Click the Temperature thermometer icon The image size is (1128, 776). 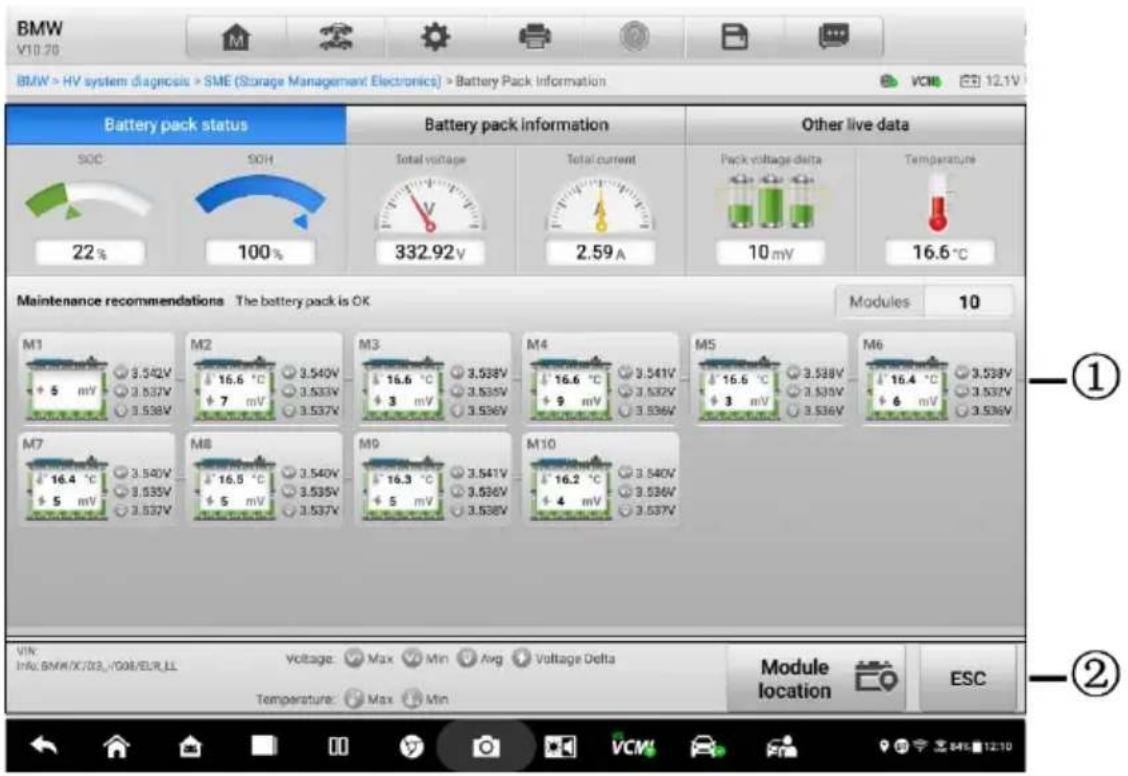point(938,204)
